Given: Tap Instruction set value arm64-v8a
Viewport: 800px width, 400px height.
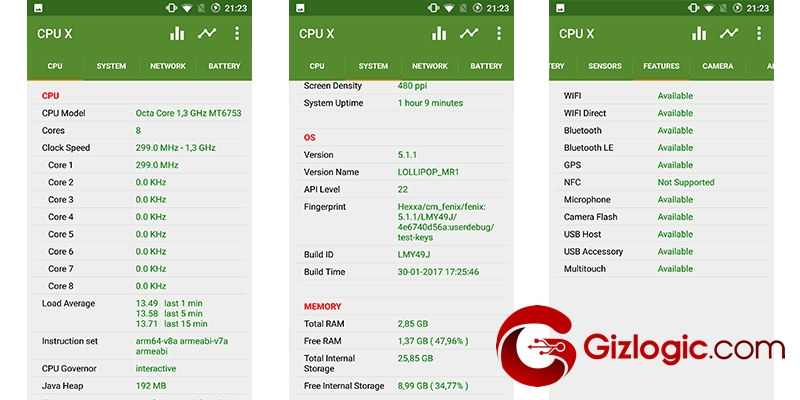Looking at the screenshot, I should click(x=182, y=346).
